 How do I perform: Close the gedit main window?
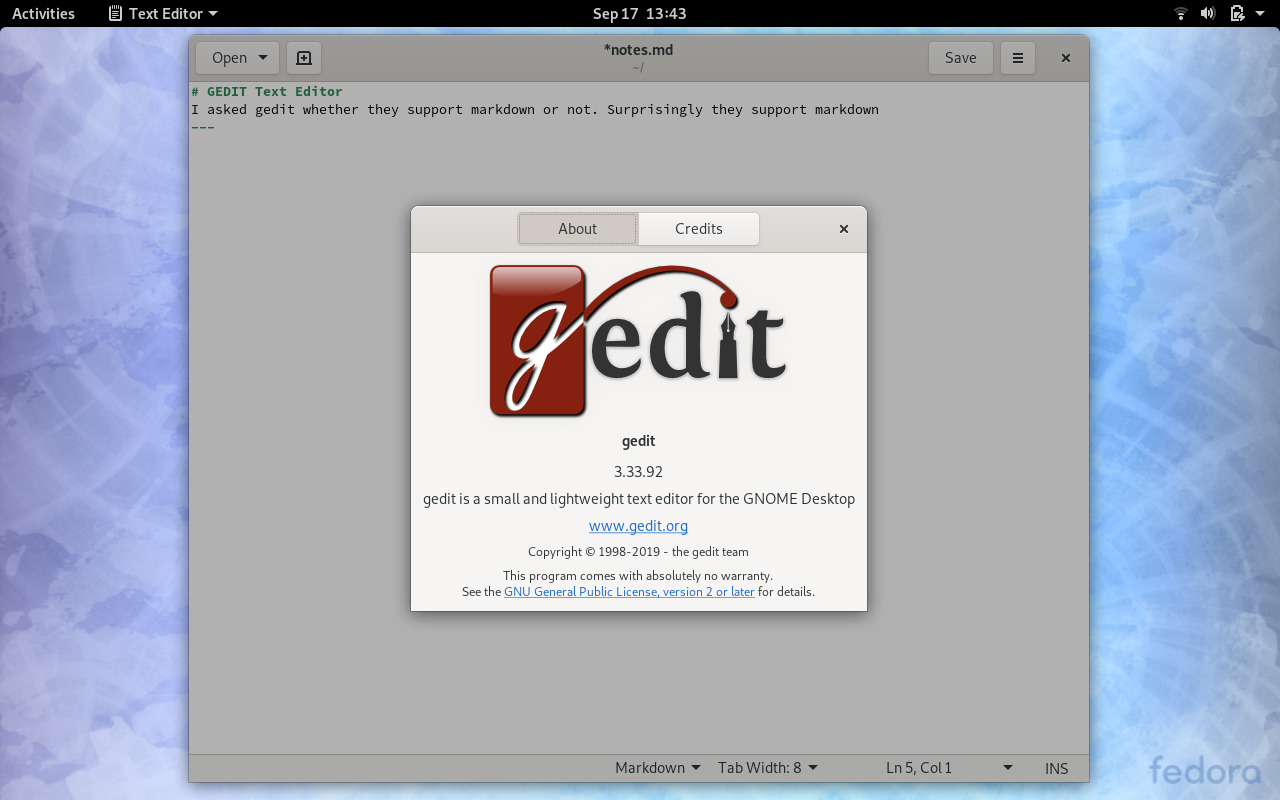(1066, 58)
